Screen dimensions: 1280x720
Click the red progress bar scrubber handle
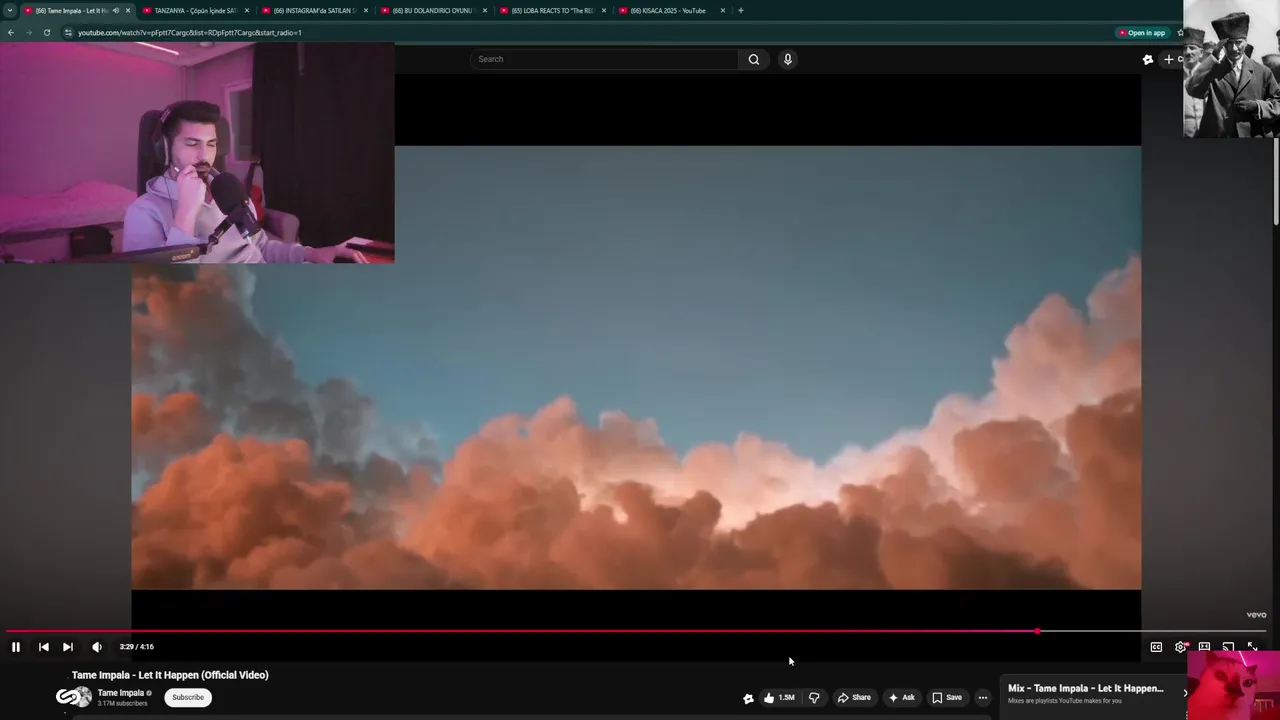pos(1037,631)
